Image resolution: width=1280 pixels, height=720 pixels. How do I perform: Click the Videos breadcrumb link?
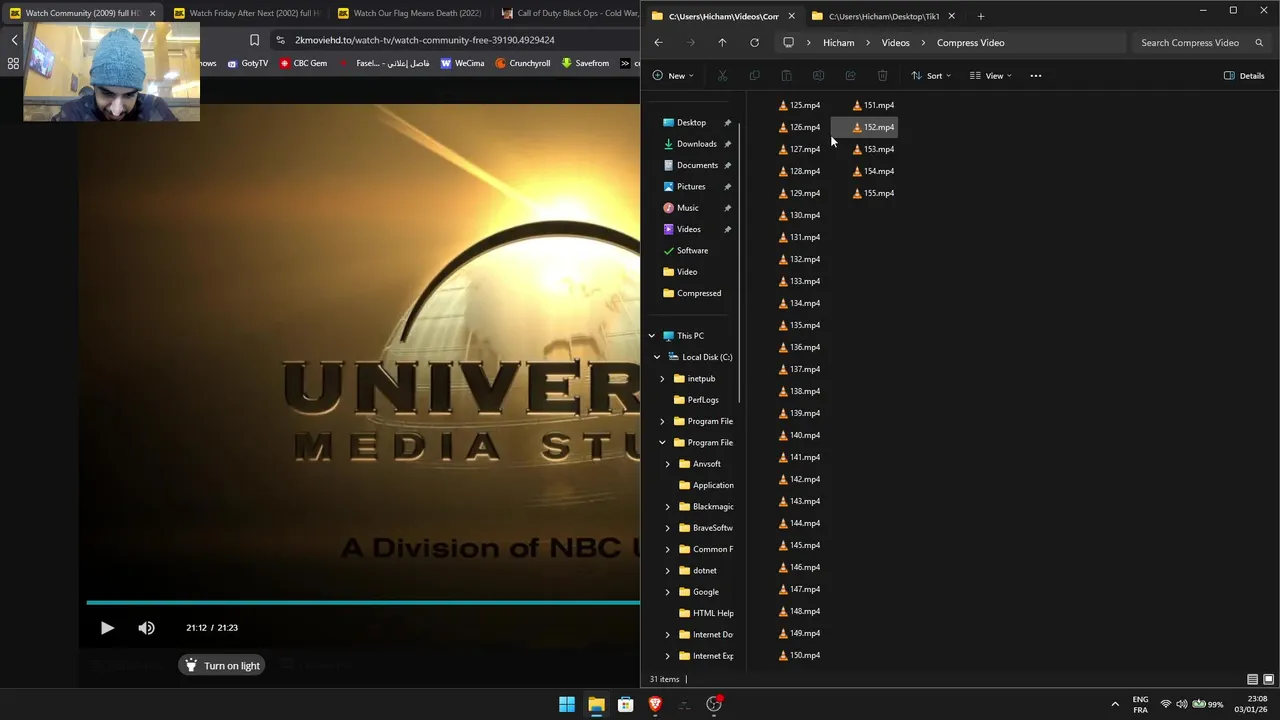pos(895,43)
